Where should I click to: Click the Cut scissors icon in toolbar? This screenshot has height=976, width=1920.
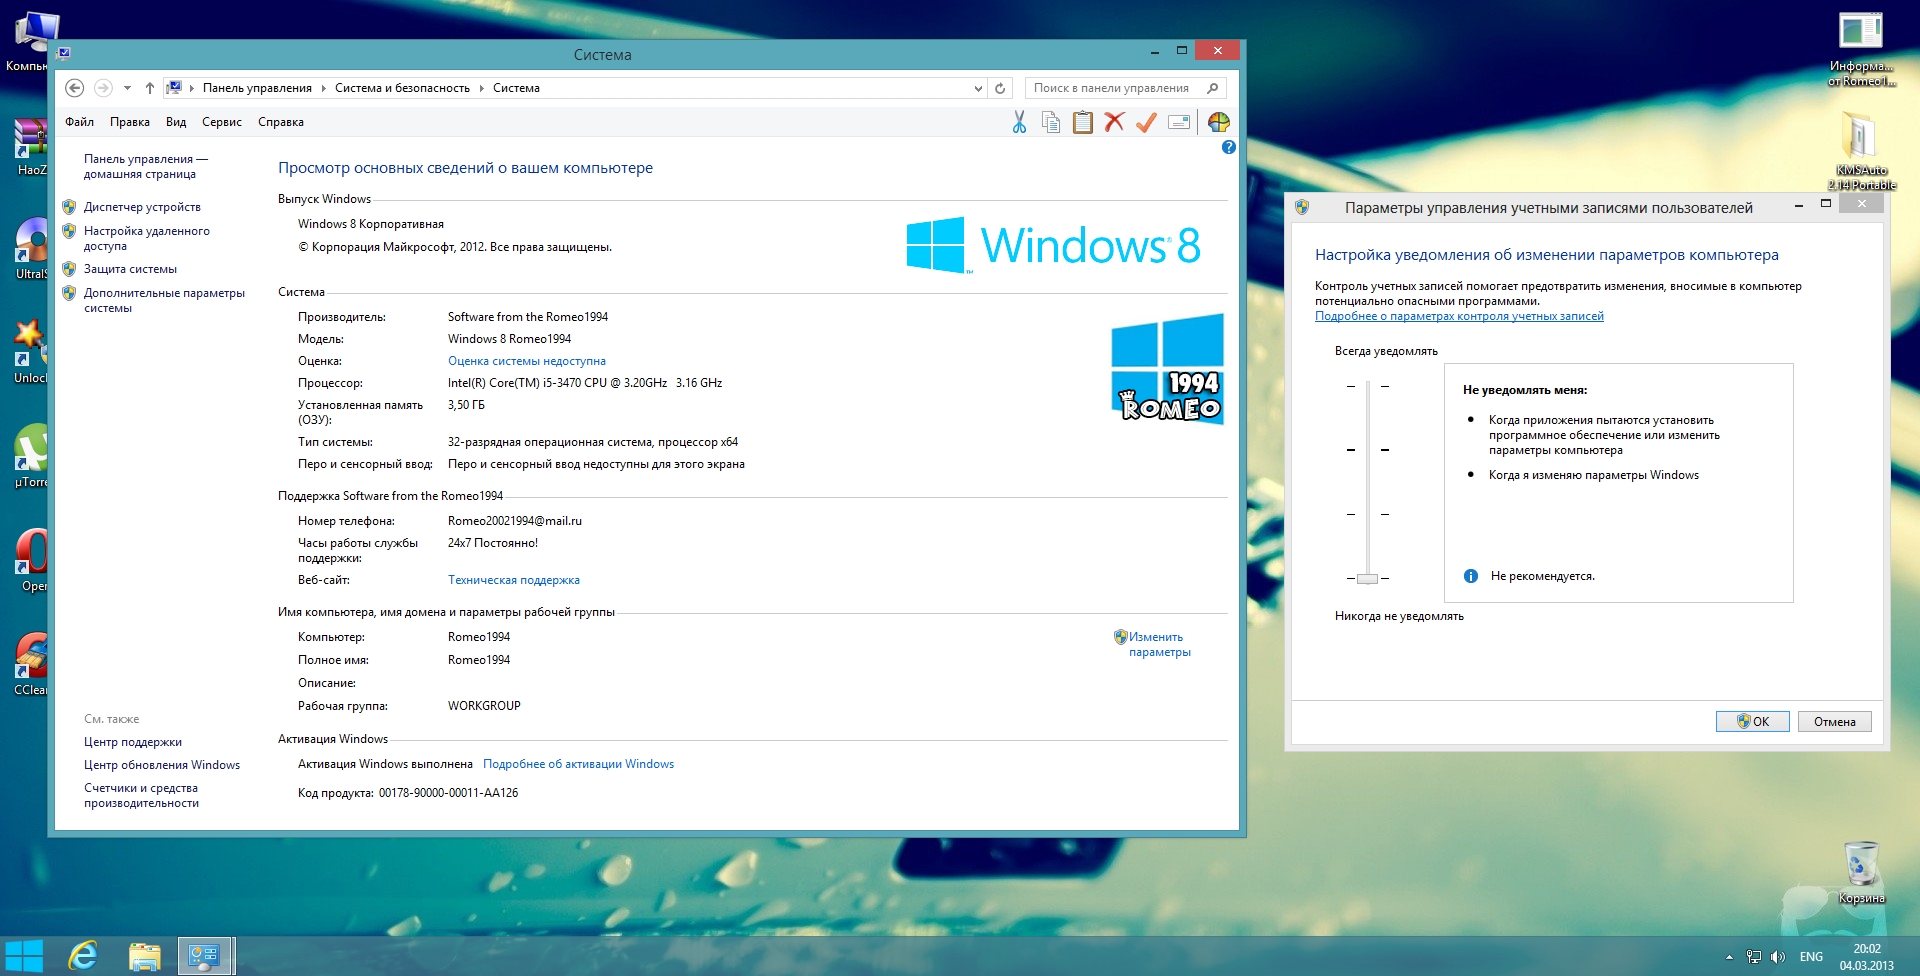pos(1019,122)
